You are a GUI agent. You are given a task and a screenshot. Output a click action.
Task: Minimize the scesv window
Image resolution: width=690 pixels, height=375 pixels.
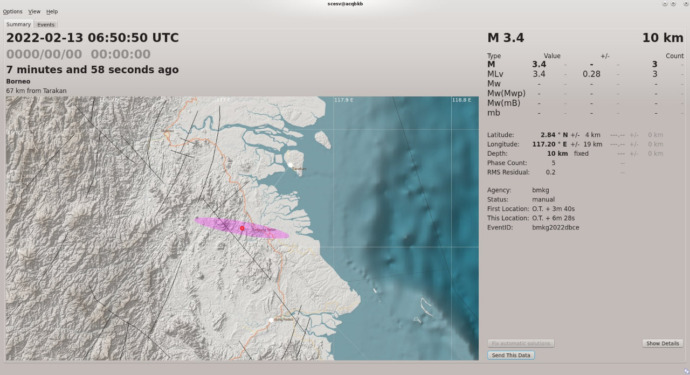[665, 4]
